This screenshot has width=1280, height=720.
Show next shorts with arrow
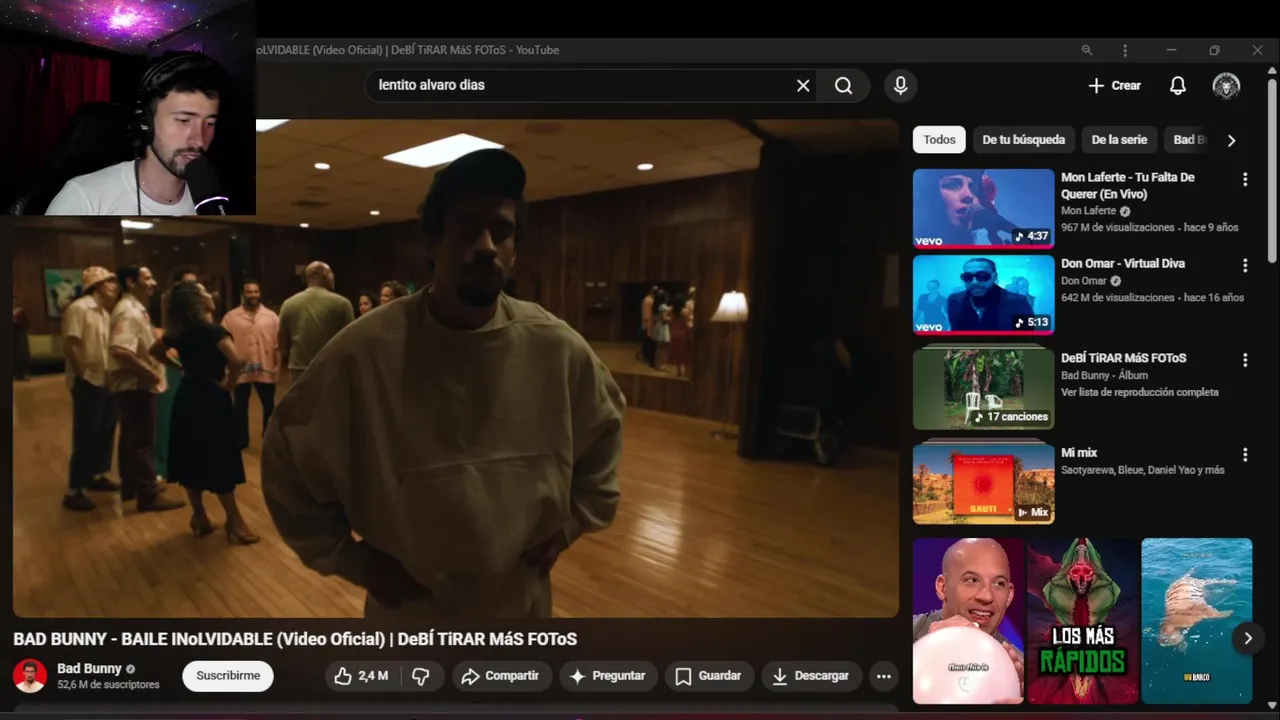[x=1248, y=638]
